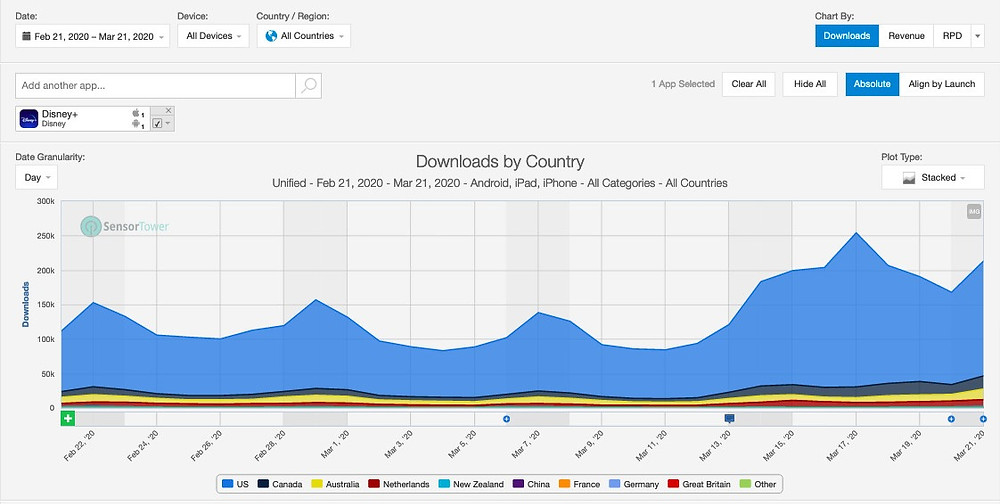The width and height of the screenshot is (1000, 504).
Task: Click Hide All button
Action: pyautogui.click(x=810, y=84)
